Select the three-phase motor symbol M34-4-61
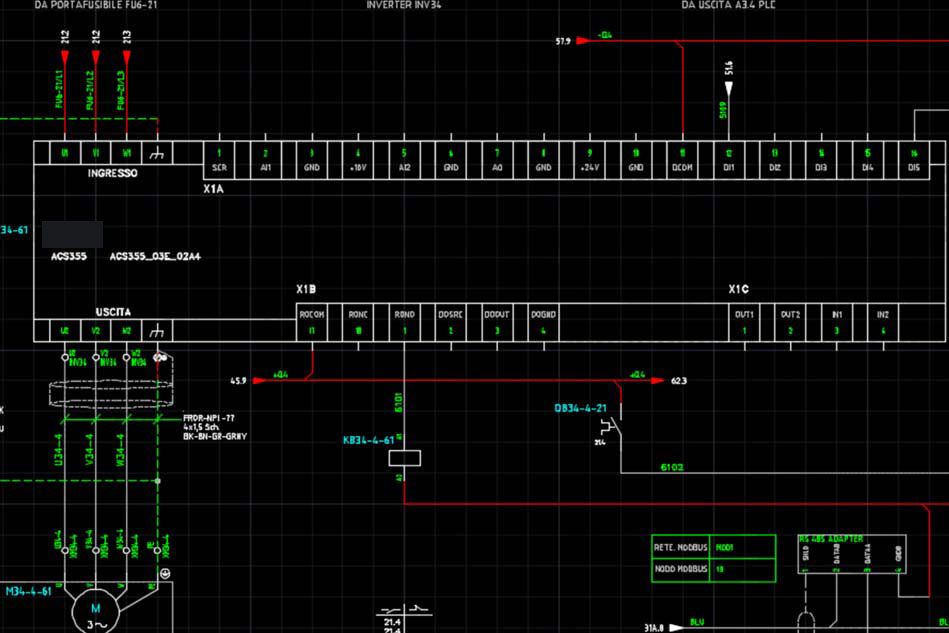The width and height of the screenshot is (949, 633). (x=97, y=610)
